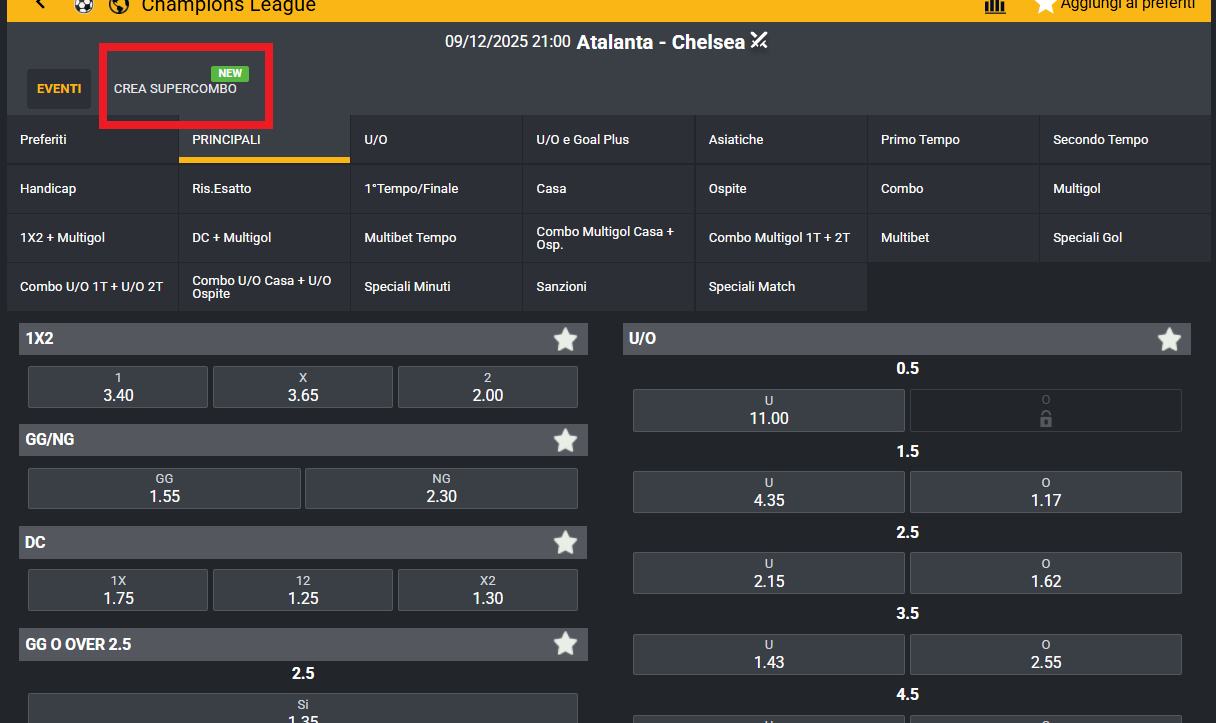Star the U/O market panel
The image size is (1216, 723).
1169,340
